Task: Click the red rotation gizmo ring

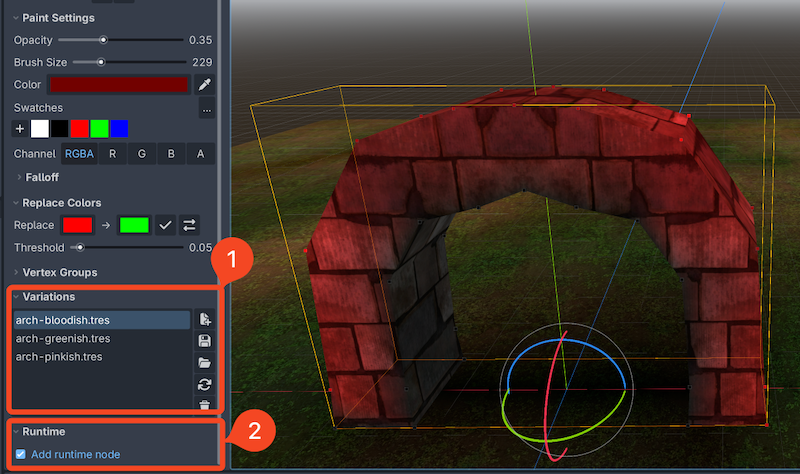Action: pos(546,398)
